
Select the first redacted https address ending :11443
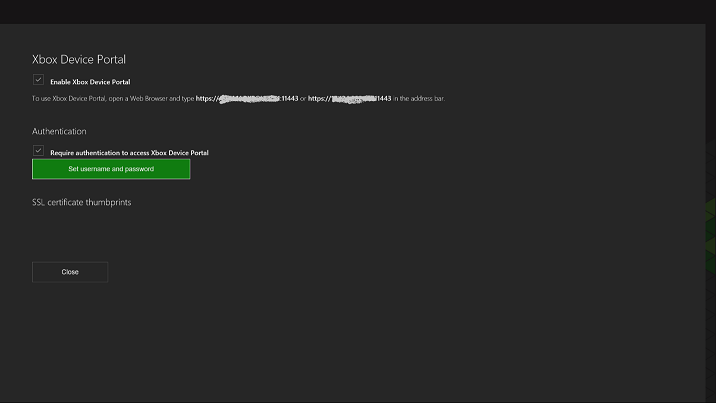pyautogui.click(x=247, y=99)
